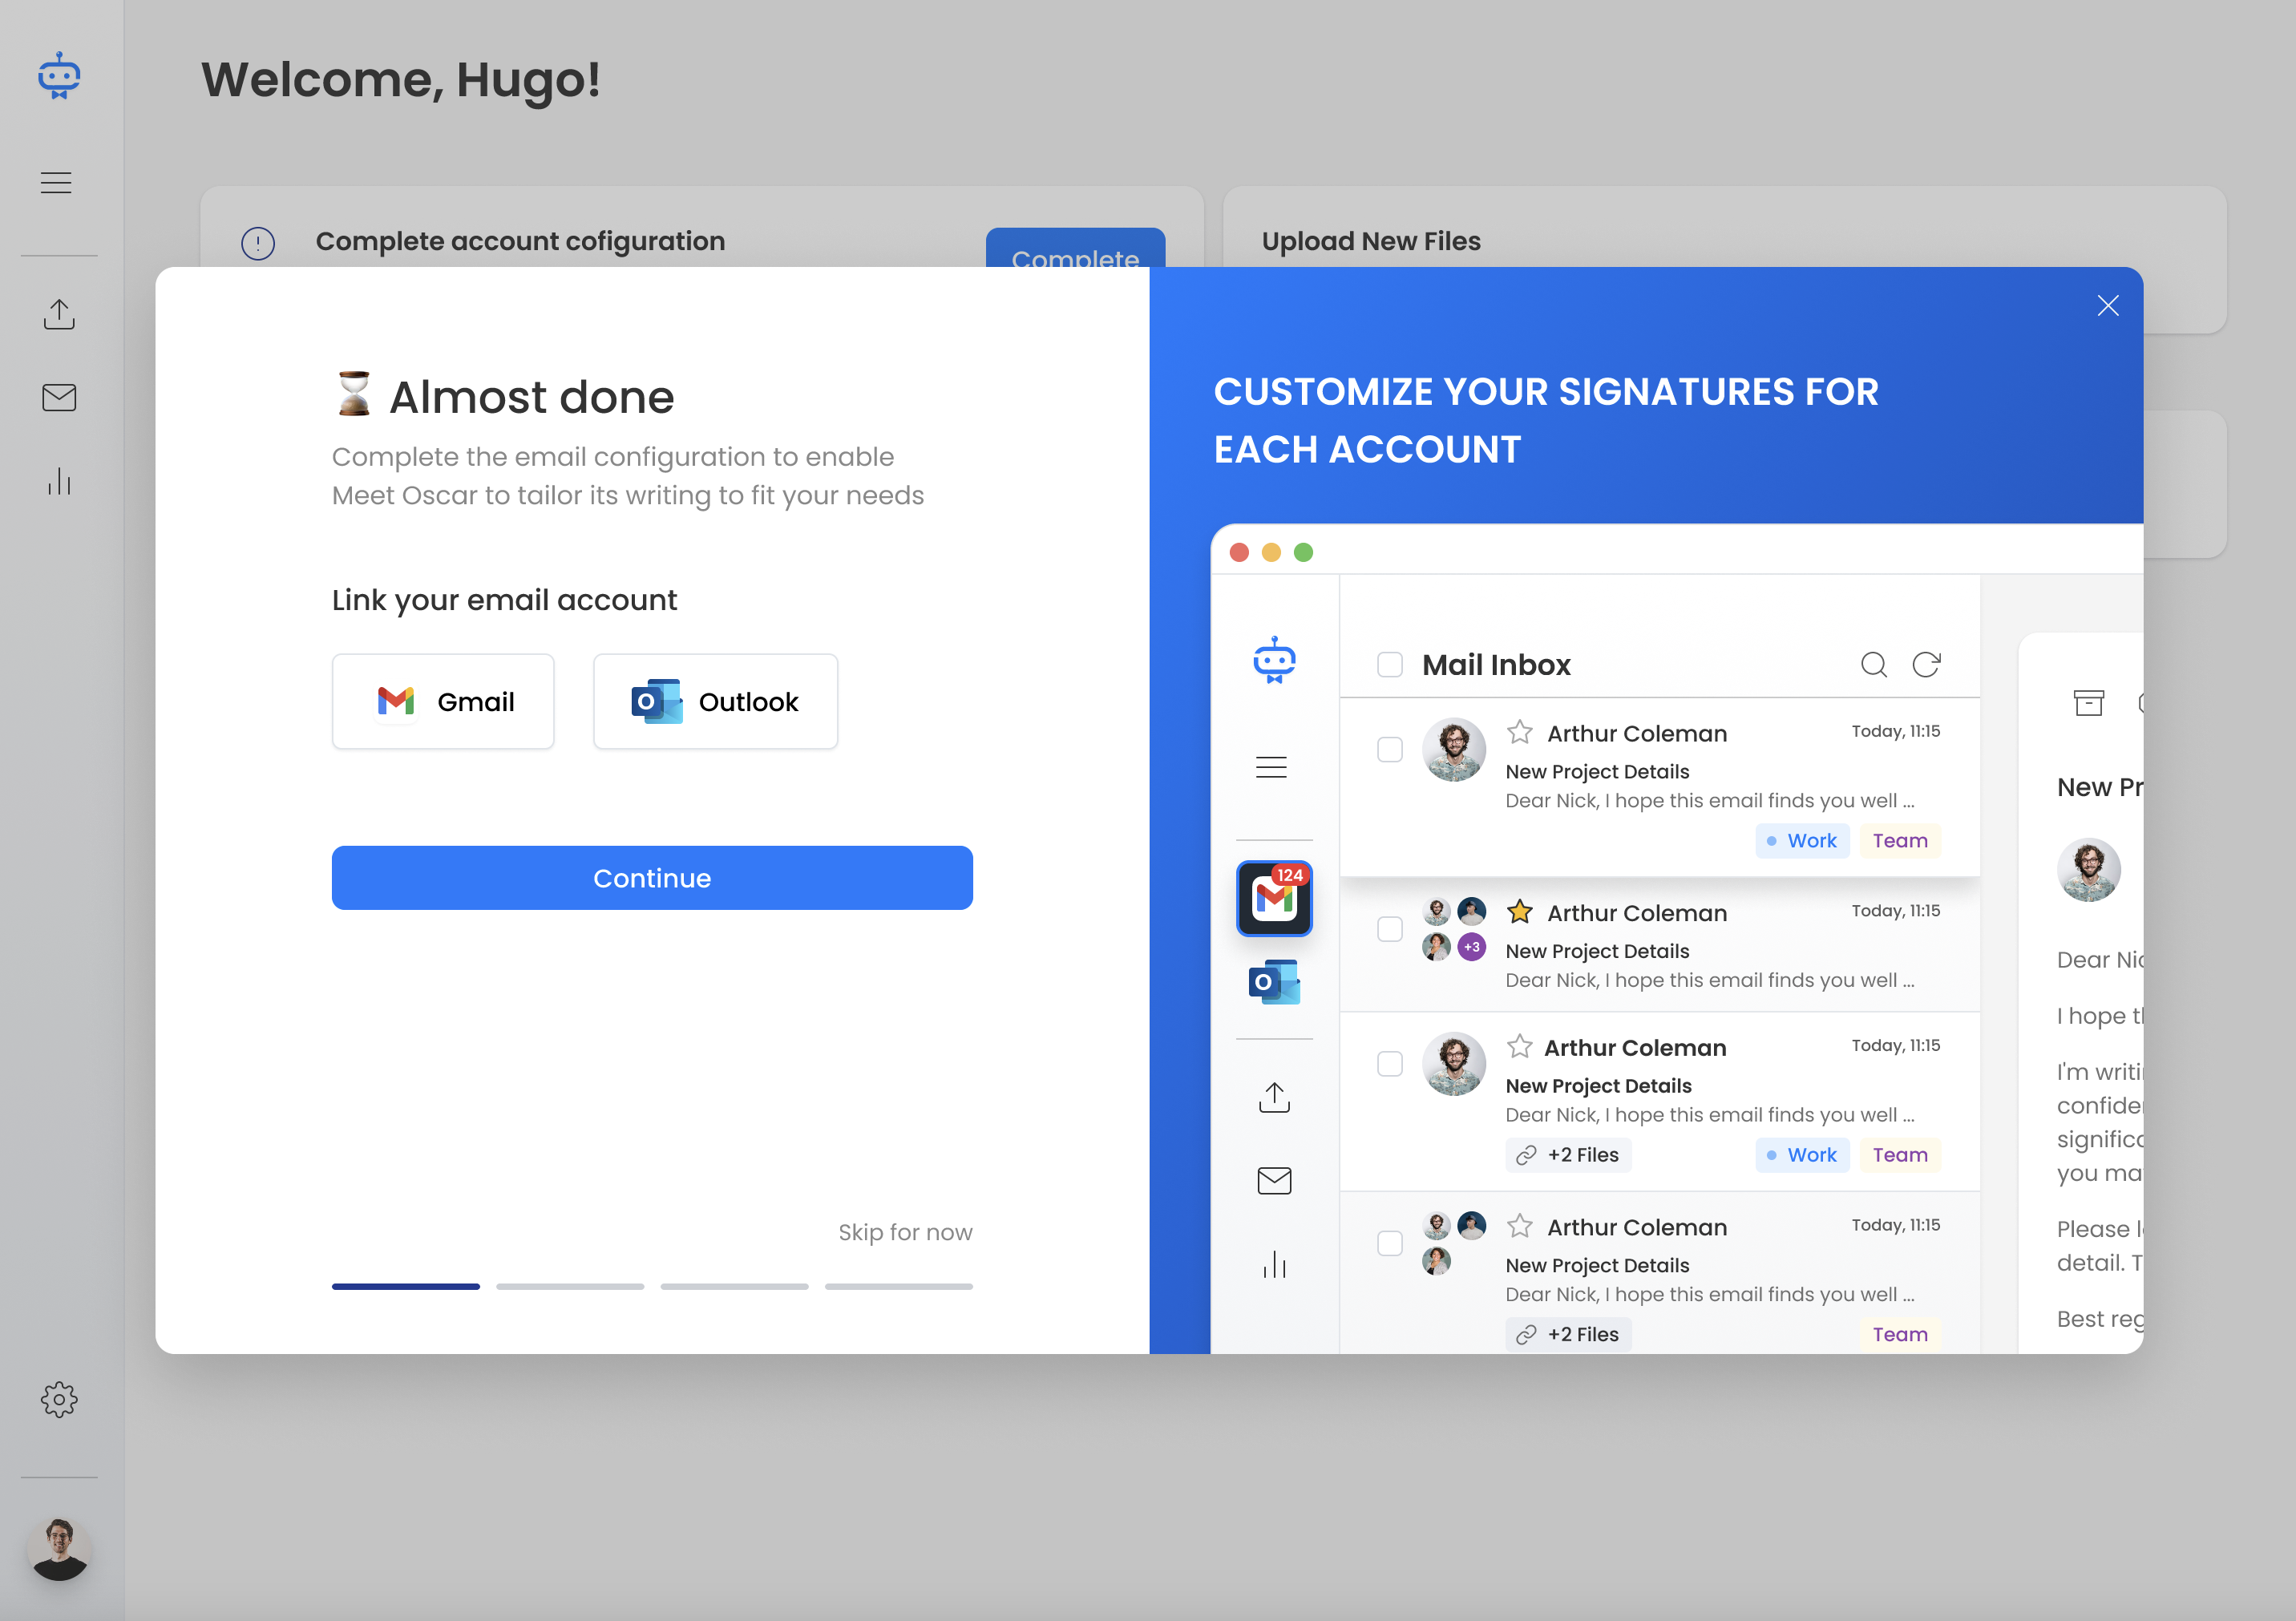
Task: Star the second Arthur Coleman email
Action: pos(1520,912)
